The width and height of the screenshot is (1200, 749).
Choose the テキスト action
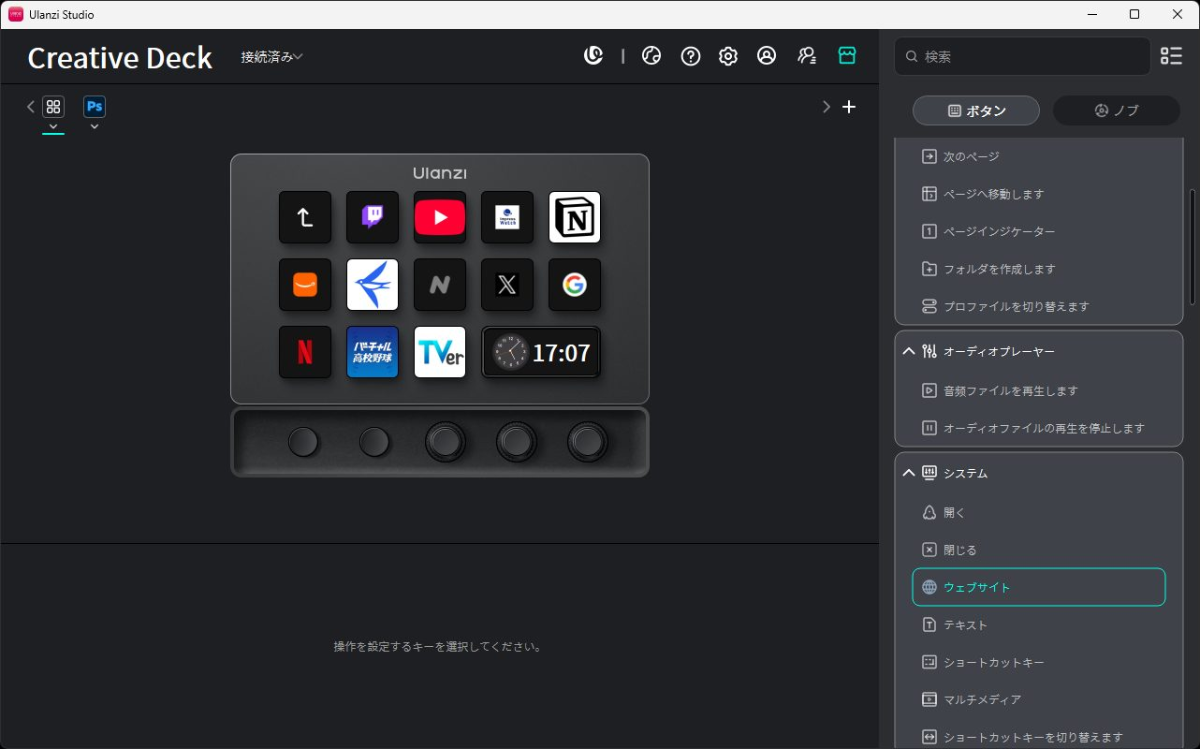click(1039, 625)
